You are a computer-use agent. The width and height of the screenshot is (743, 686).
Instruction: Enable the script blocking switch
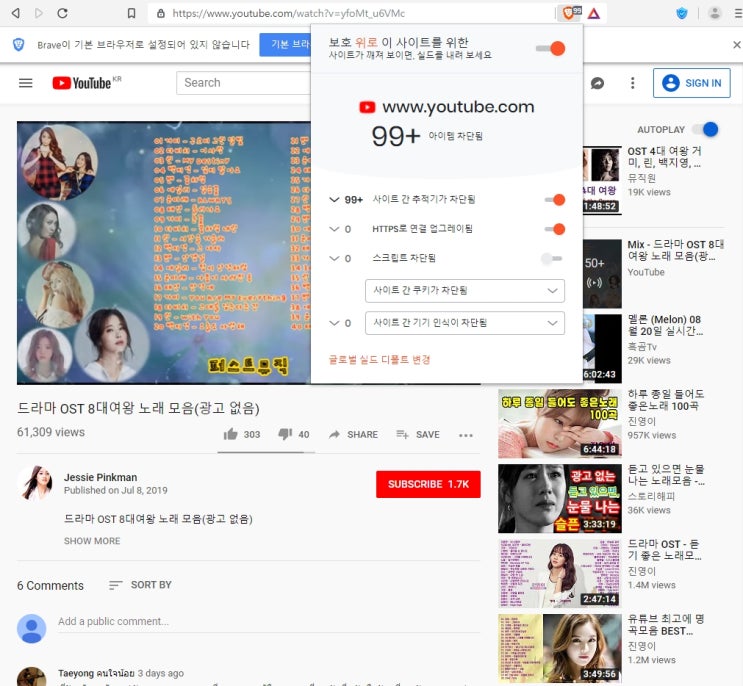tap(552, 259)
